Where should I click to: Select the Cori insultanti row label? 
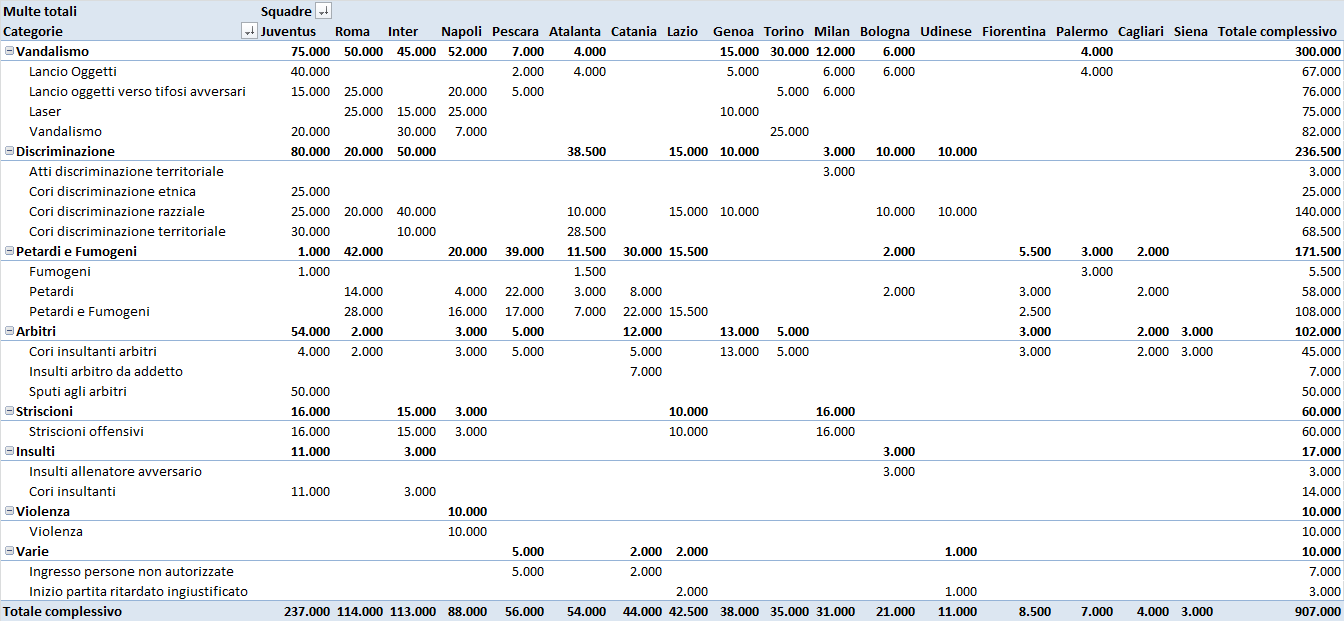(x=72, y=491)
